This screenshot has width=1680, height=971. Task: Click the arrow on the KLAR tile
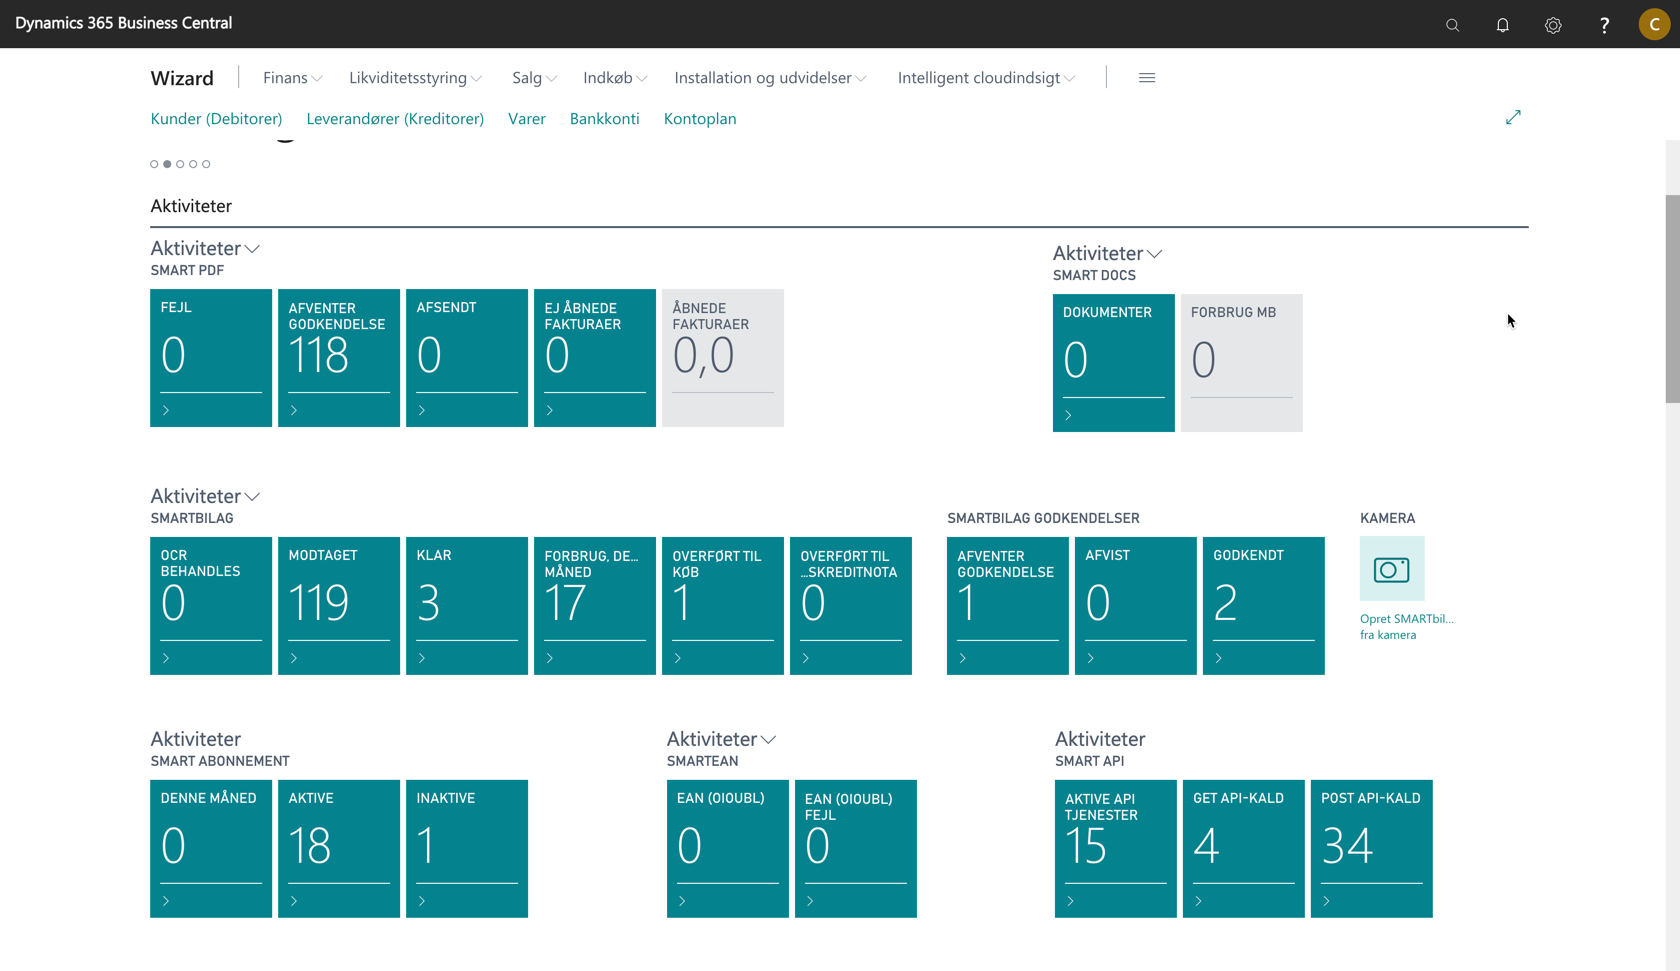(x=422, y=658)
